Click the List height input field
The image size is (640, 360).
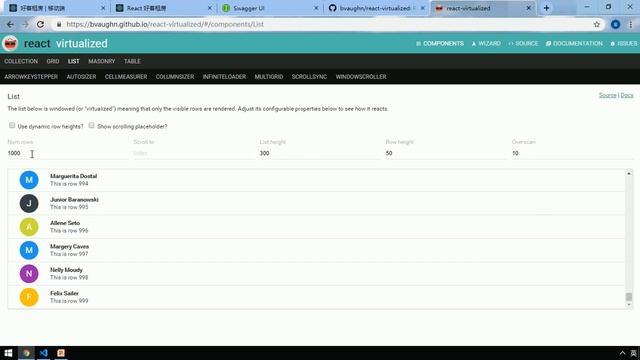(320, 153)
